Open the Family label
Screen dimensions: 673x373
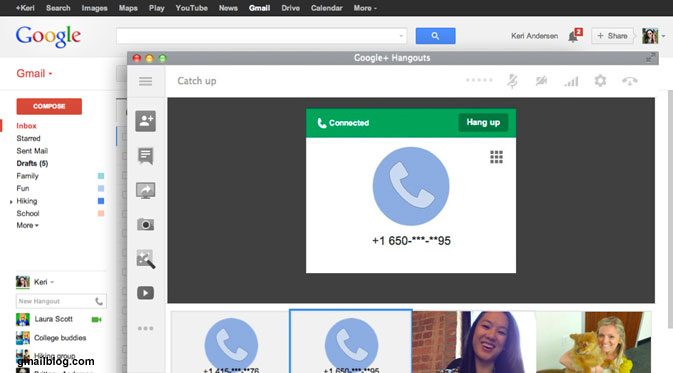point(27,176)
